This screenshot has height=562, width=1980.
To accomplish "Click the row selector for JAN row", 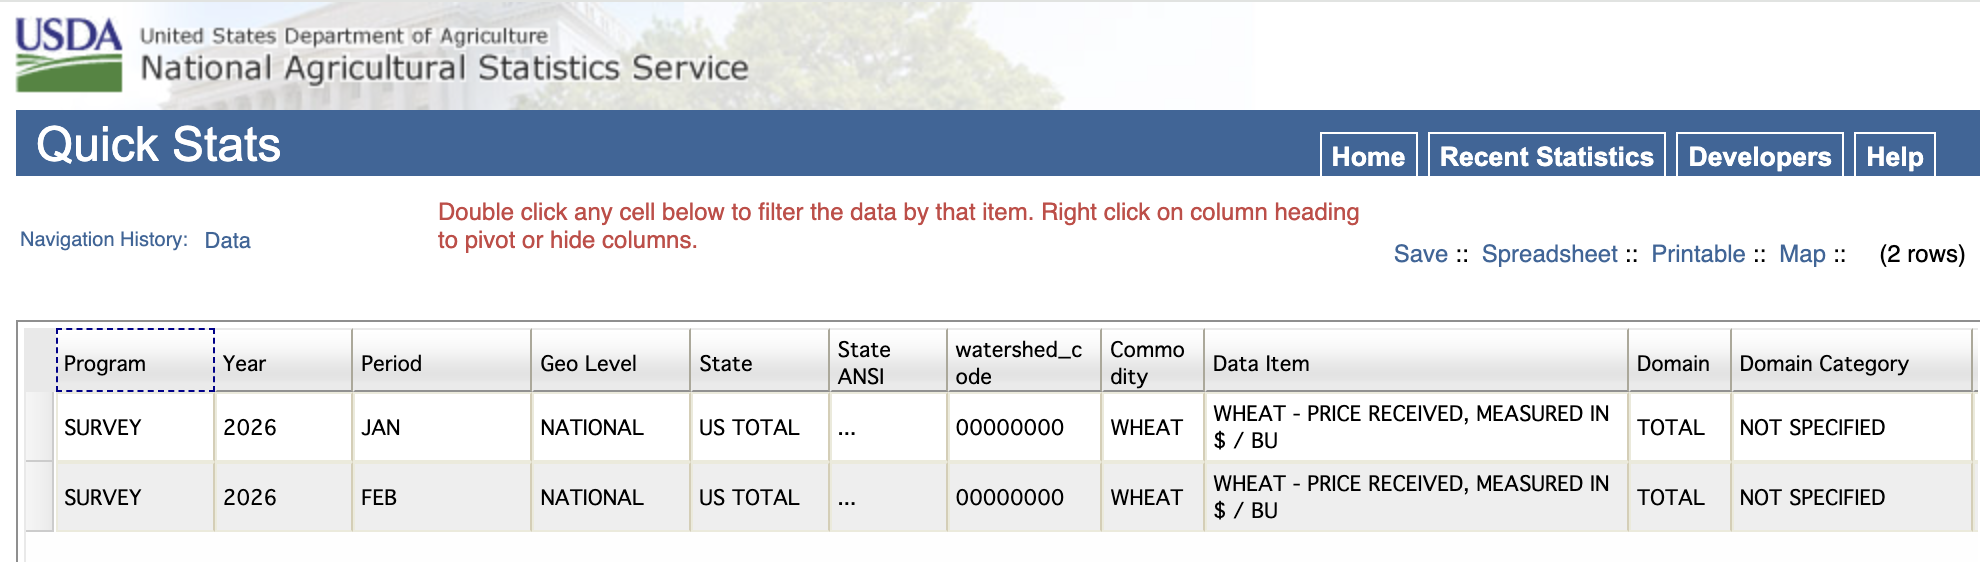I will [40, 427].
